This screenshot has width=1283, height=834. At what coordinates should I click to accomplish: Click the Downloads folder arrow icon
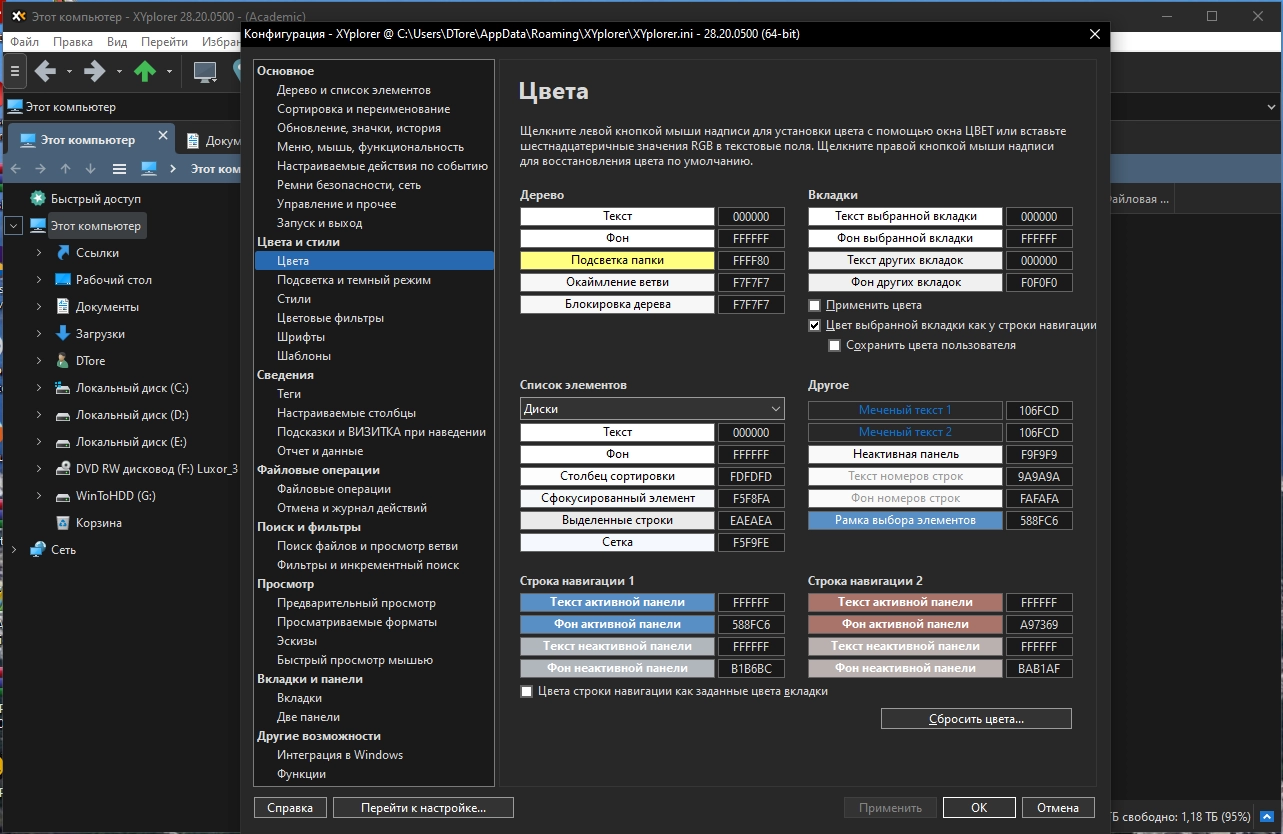(63, 334)
